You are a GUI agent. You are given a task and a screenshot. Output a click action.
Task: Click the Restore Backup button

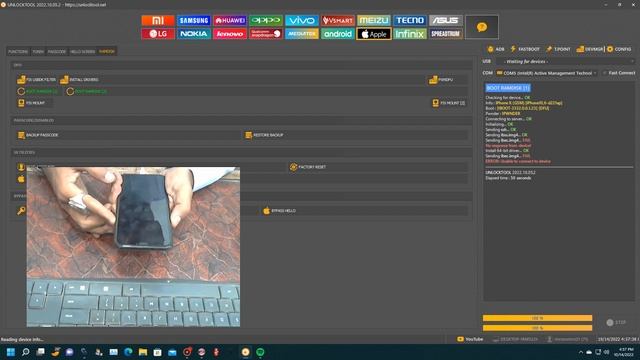[x=264, y=135]
